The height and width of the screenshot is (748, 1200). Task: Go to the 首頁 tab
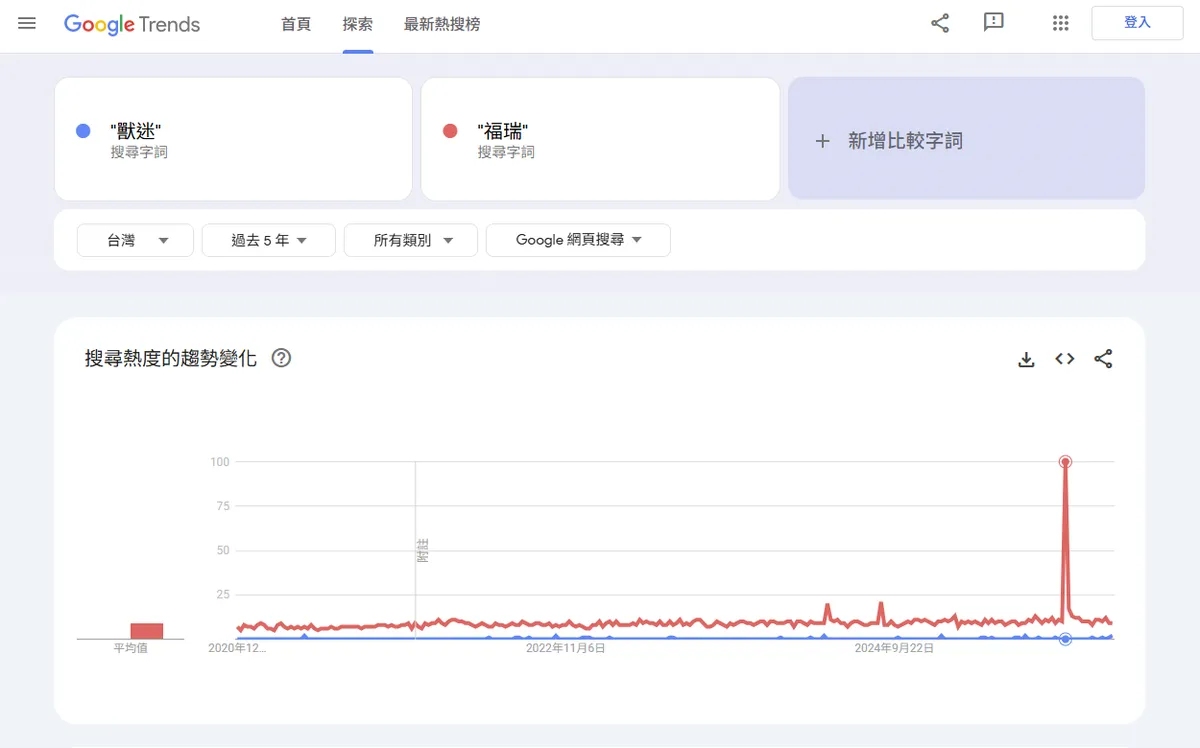pyautogui.click(x=296, y=24)
